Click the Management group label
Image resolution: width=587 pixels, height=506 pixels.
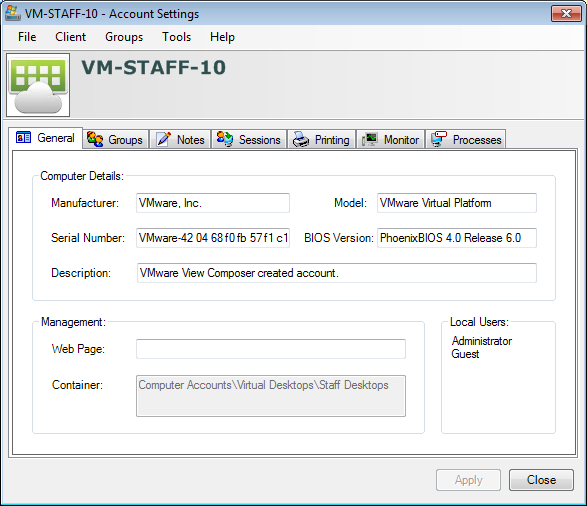coord(73,322)
